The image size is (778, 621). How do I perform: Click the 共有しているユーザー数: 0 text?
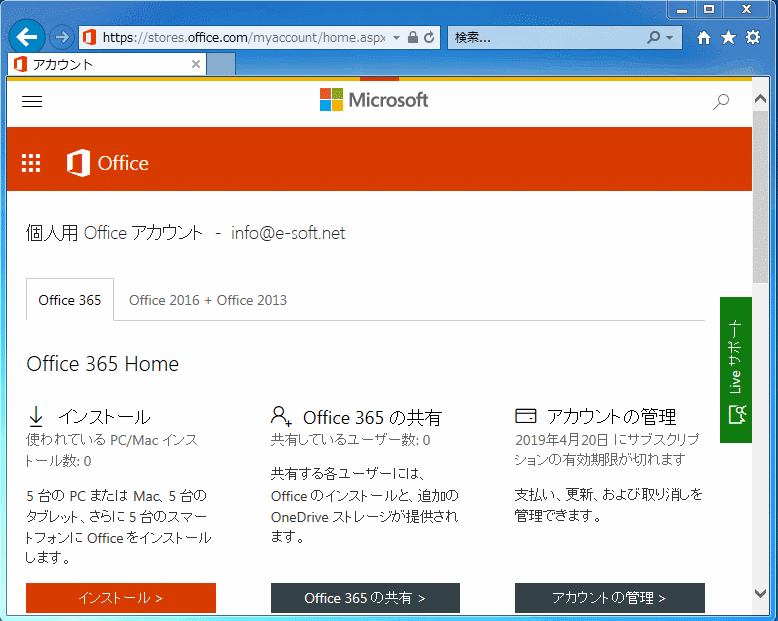point(350,440)
